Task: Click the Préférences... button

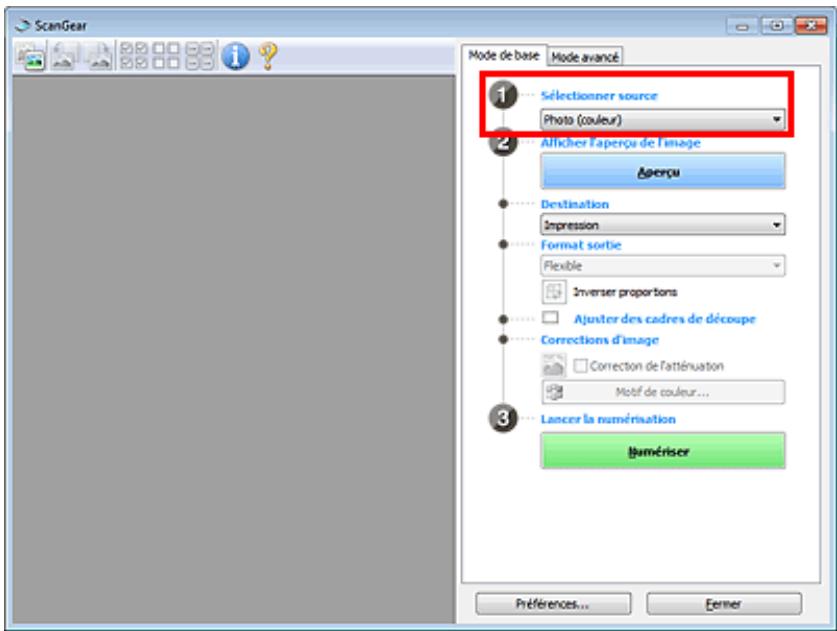Action: pyautogui.click(x=553, y=604)
